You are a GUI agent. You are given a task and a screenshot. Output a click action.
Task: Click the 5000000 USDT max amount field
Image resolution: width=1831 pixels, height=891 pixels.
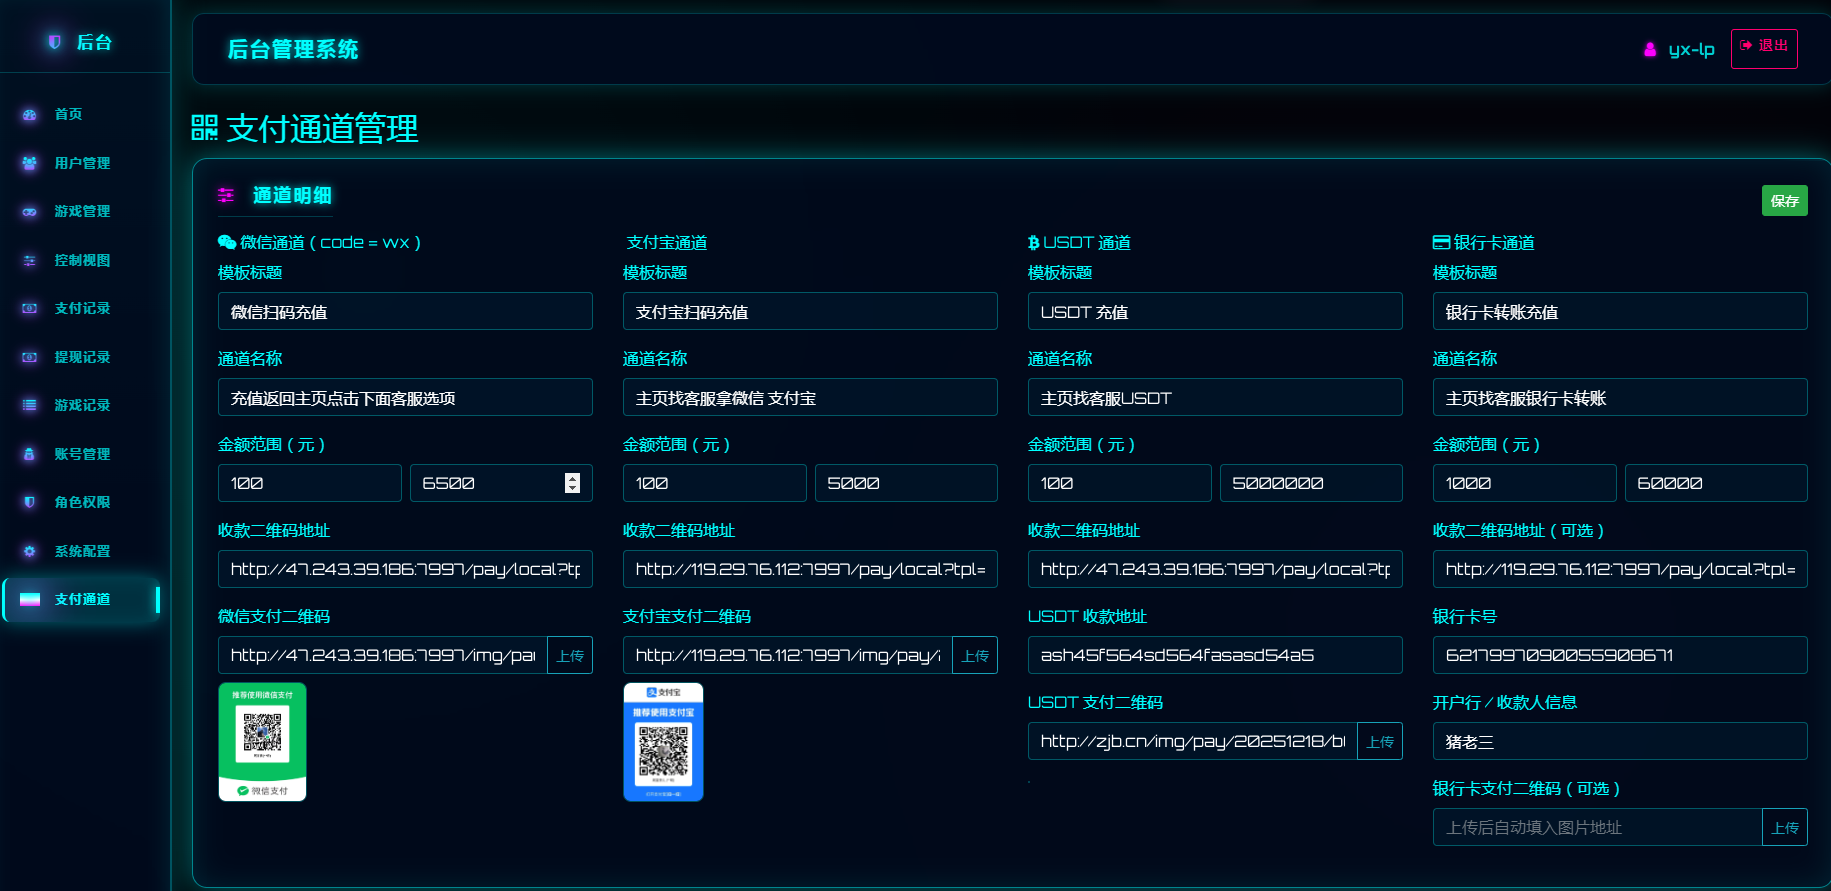tap(1311, 483)
